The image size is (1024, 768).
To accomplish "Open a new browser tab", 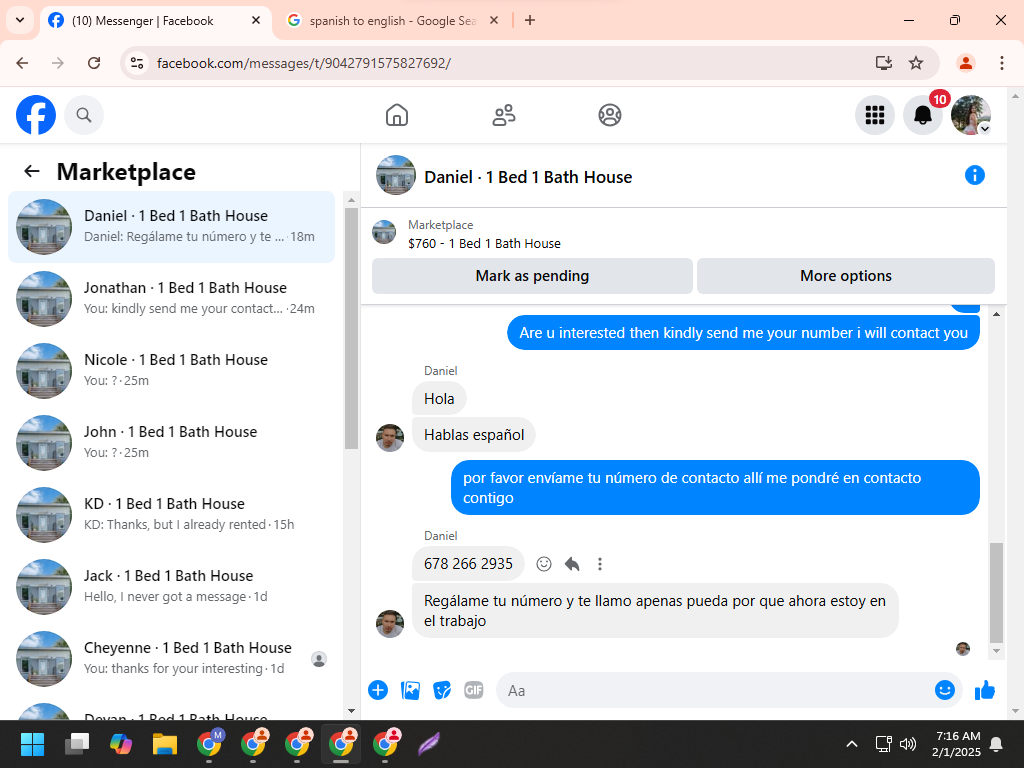I will pos(530,20).
